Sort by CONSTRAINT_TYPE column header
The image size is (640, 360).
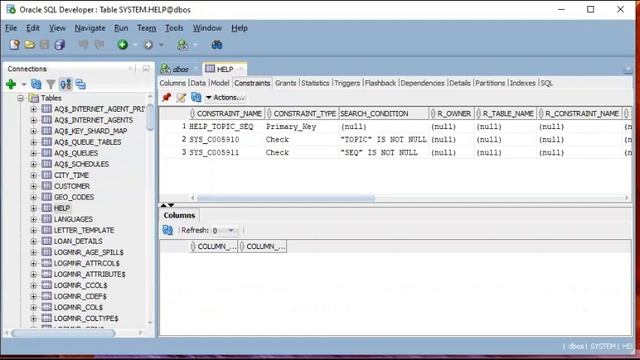(302, 113)
